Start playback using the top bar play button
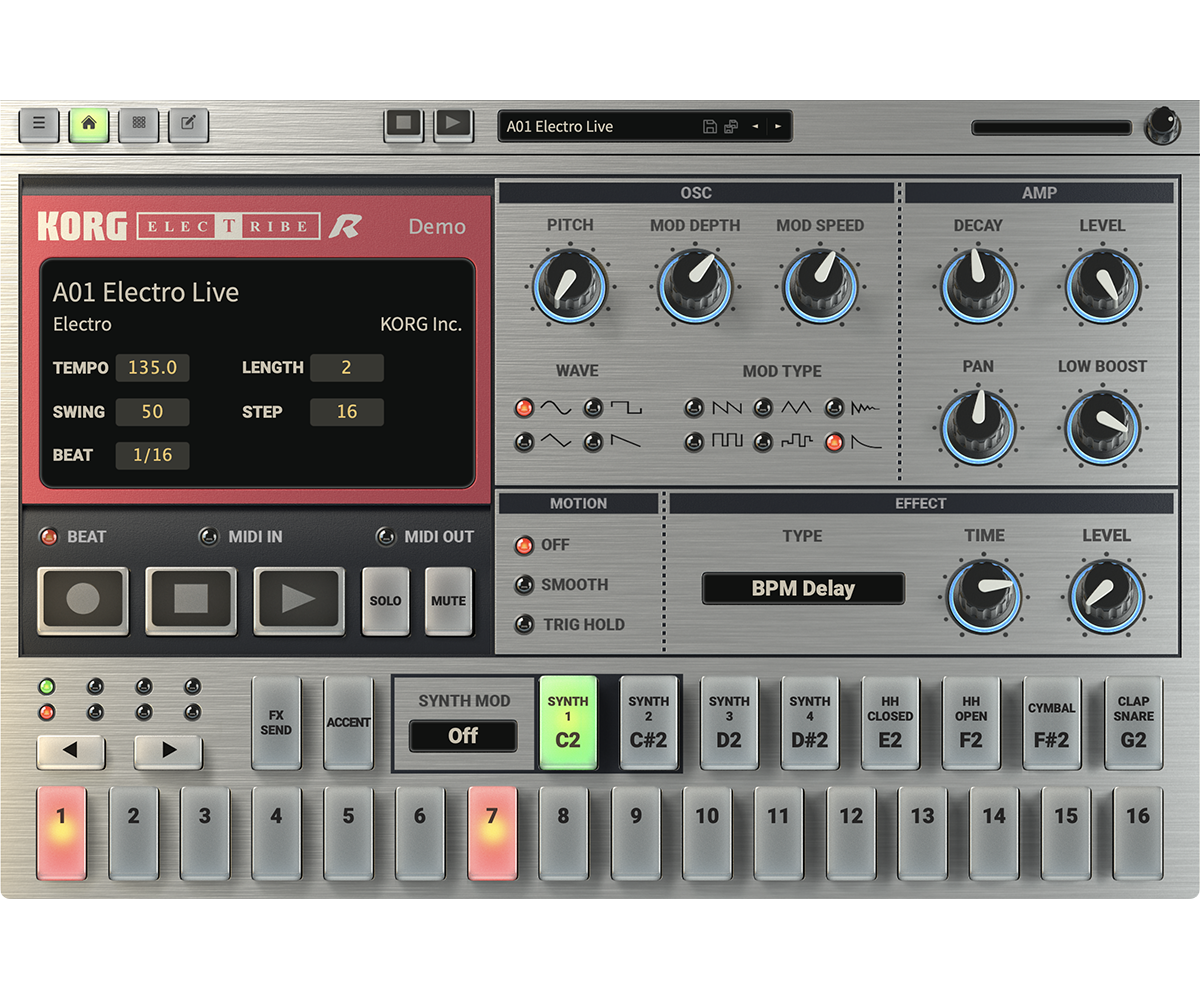This screenshot has width=1200, height=1000. [x=454, y=124]
